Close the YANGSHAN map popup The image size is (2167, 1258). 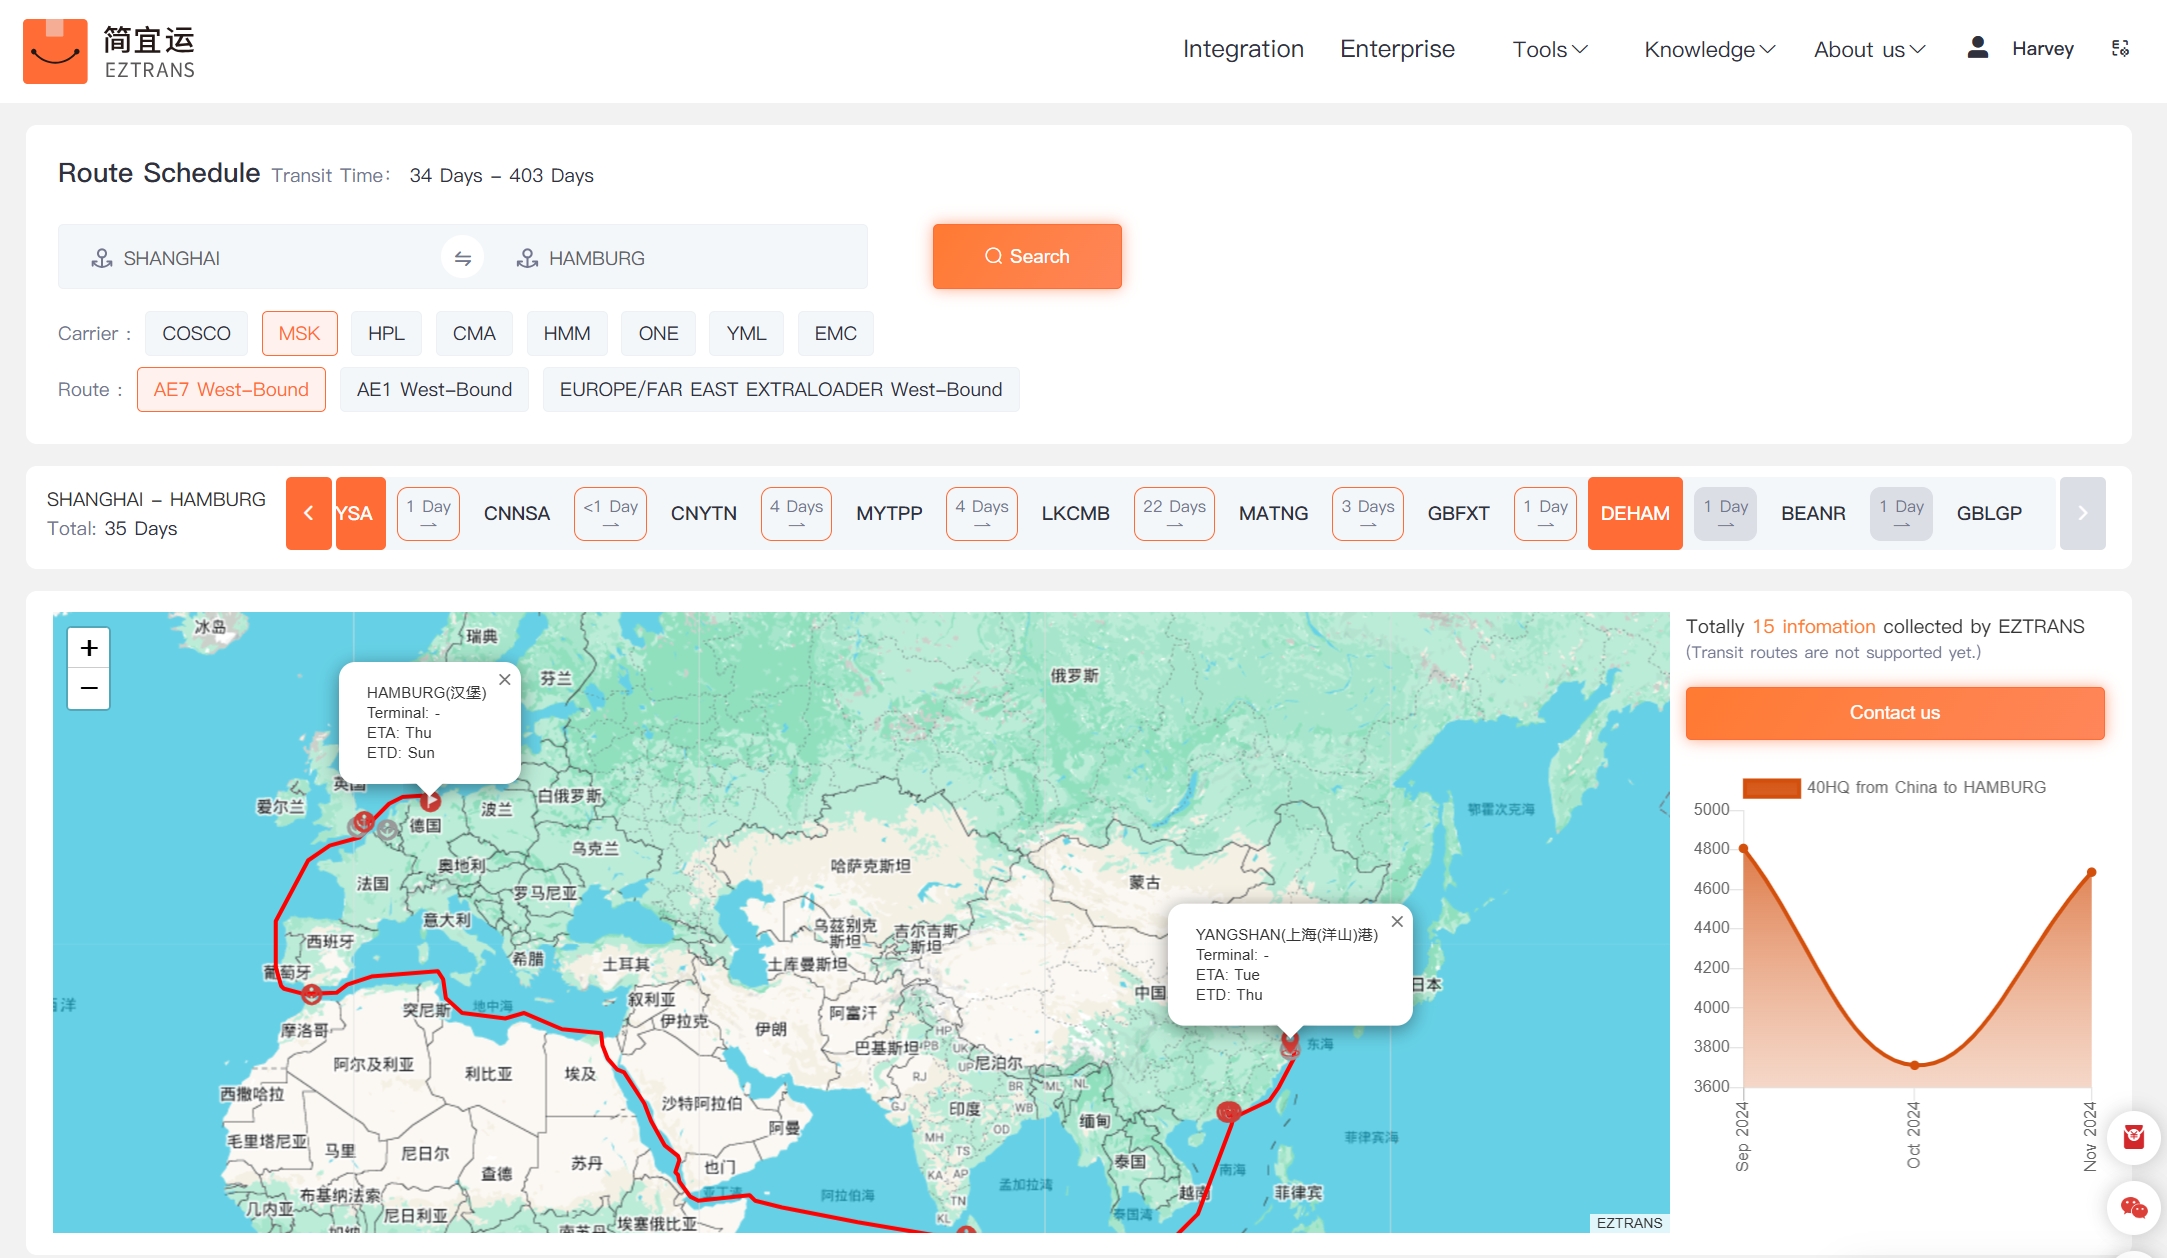1397,922
